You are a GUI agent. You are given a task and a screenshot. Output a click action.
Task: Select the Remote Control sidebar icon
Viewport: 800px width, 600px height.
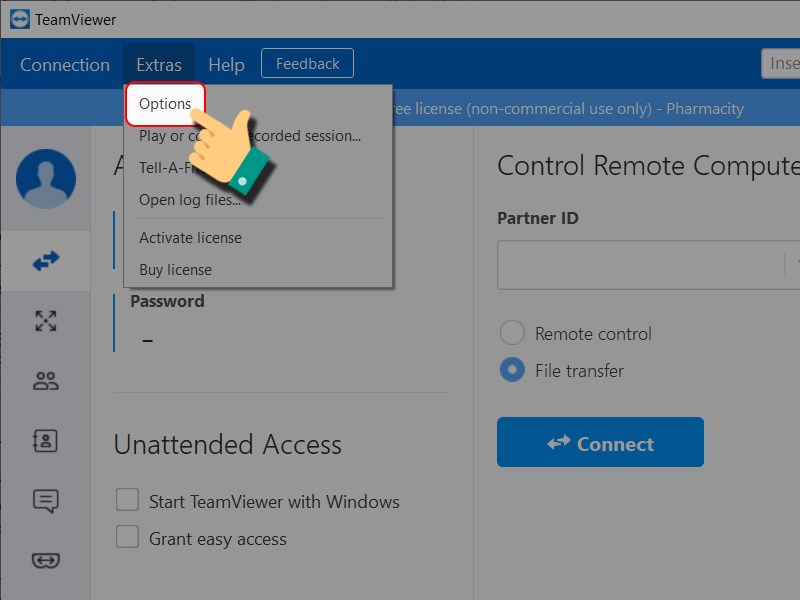click(46, 261)
